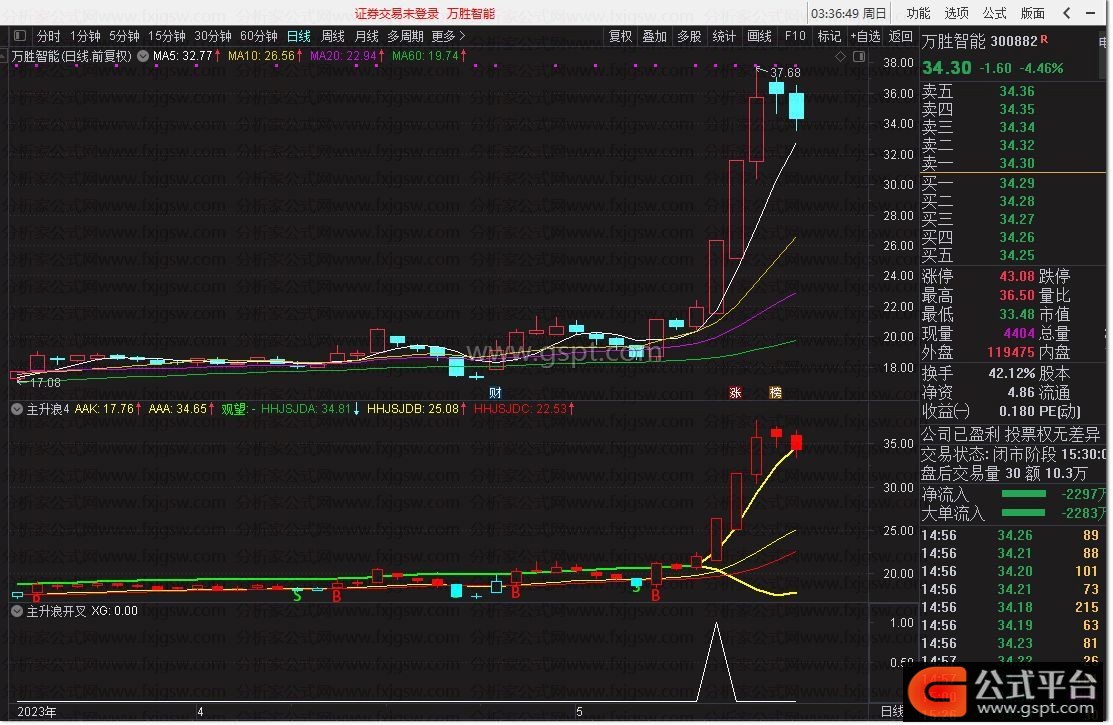Click the 日线 label at bottom axis
The image size is (1113, 725).
click(892, 712)
